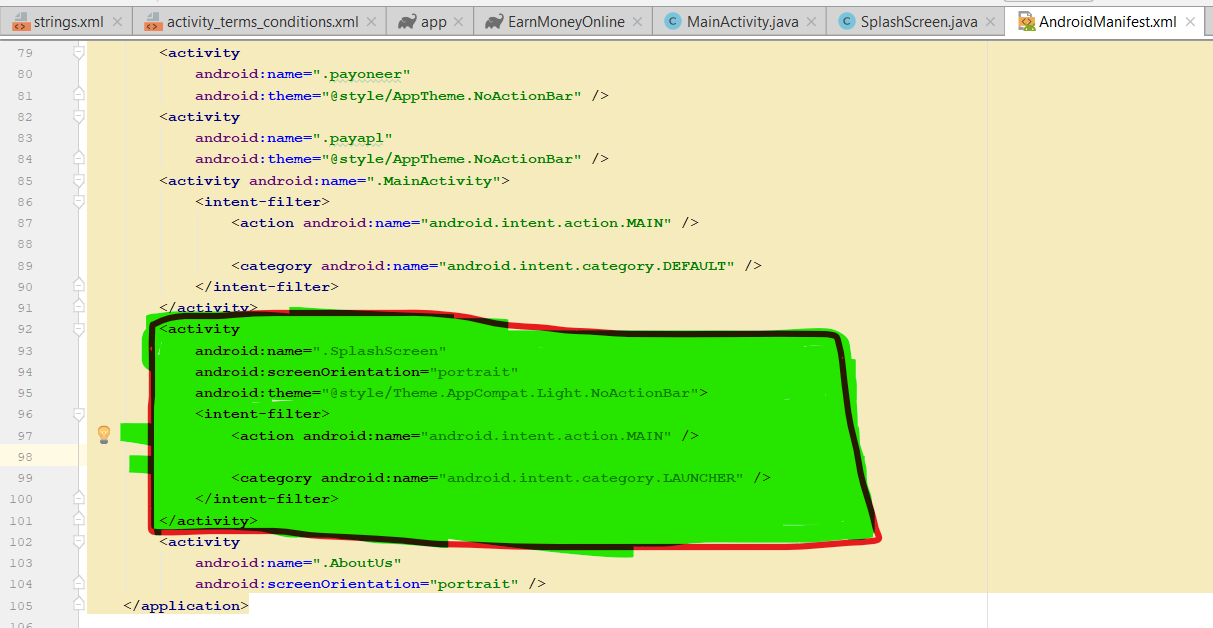Close the EarnMoneyOnline tab
1213x628 pixels.
(639, 22)
